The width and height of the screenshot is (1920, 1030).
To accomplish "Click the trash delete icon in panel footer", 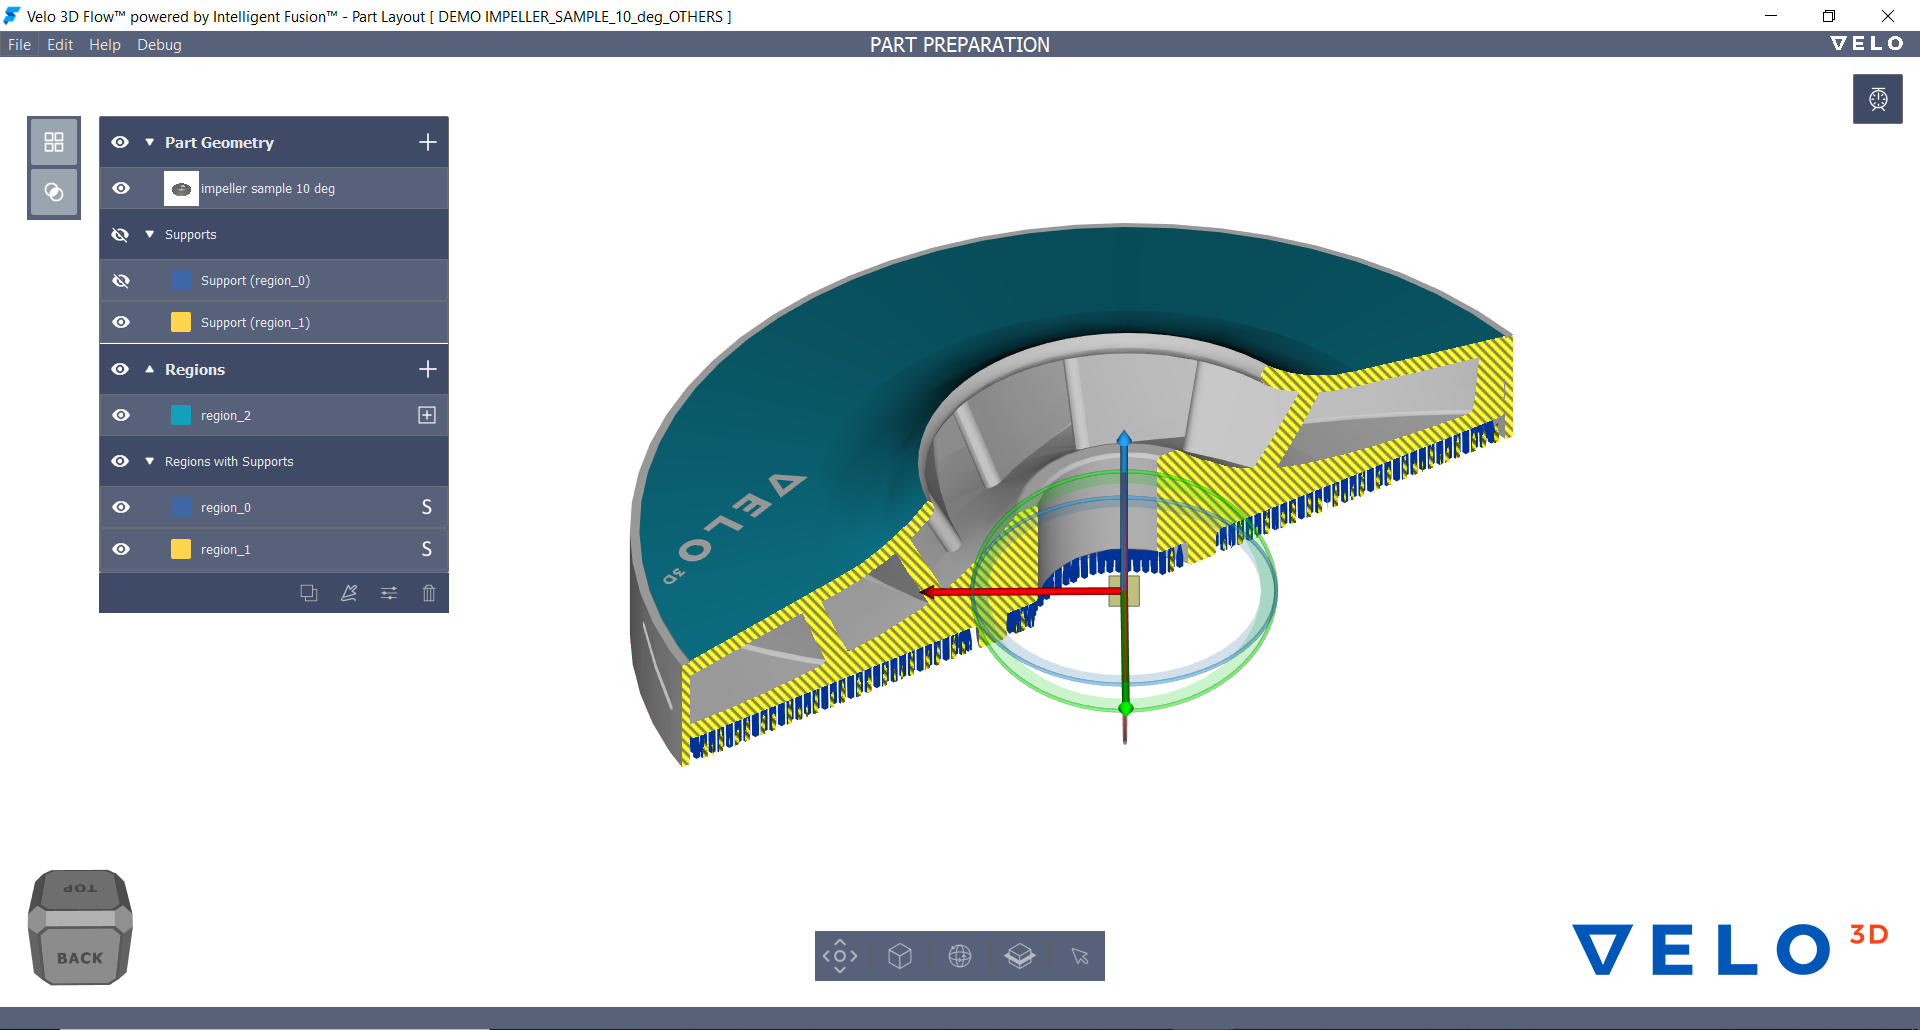I will click(x=429, y=593).
